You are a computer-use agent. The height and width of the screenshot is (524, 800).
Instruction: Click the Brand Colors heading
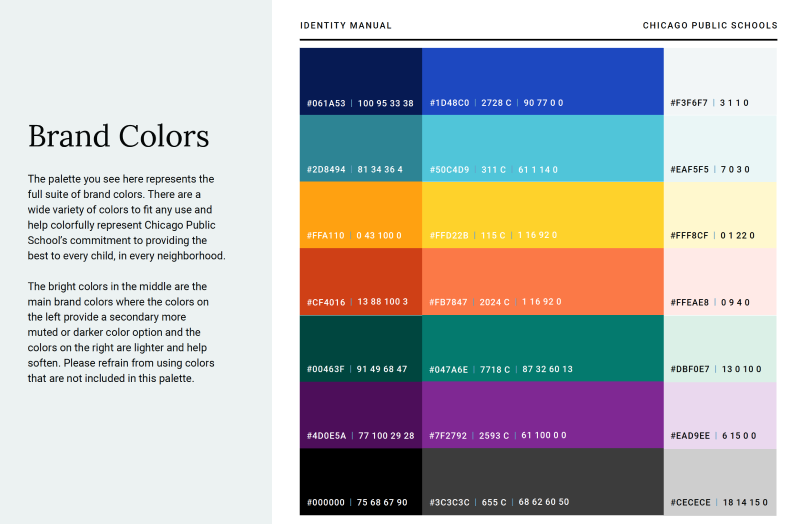point(118,136)
